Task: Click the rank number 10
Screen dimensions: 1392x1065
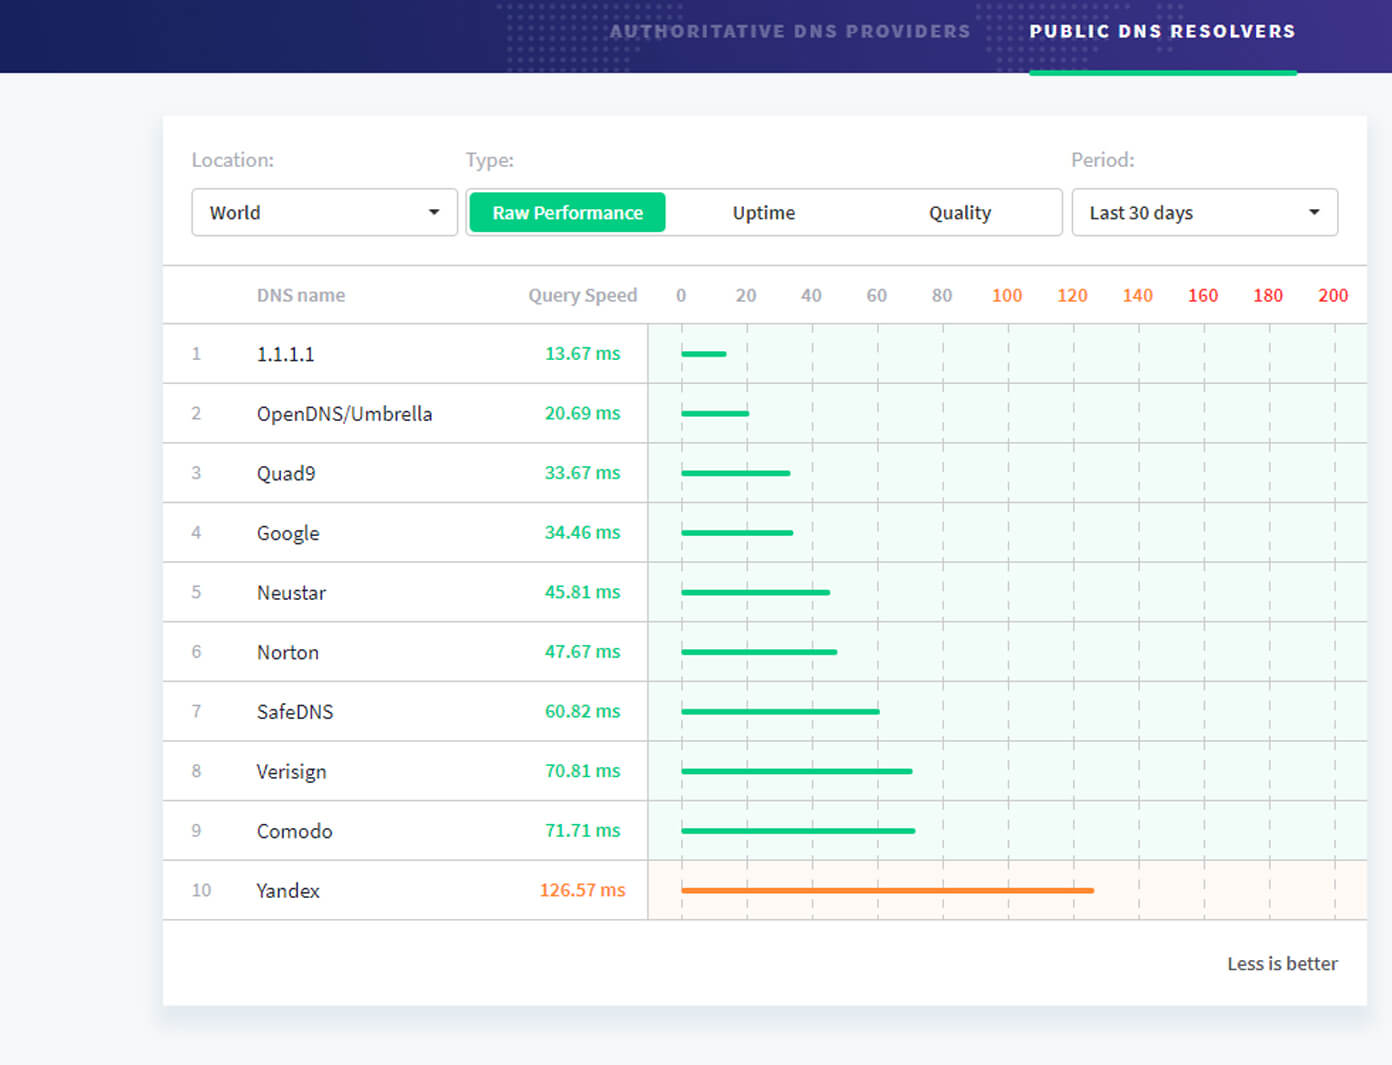Action: (x=201, y=890)
